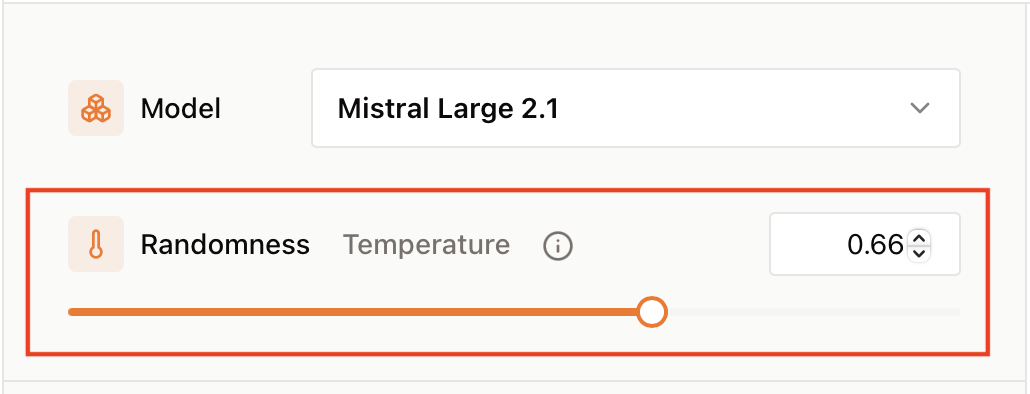
Task: Set slider to minimum at track's left end
Action: tap(71, 312)
